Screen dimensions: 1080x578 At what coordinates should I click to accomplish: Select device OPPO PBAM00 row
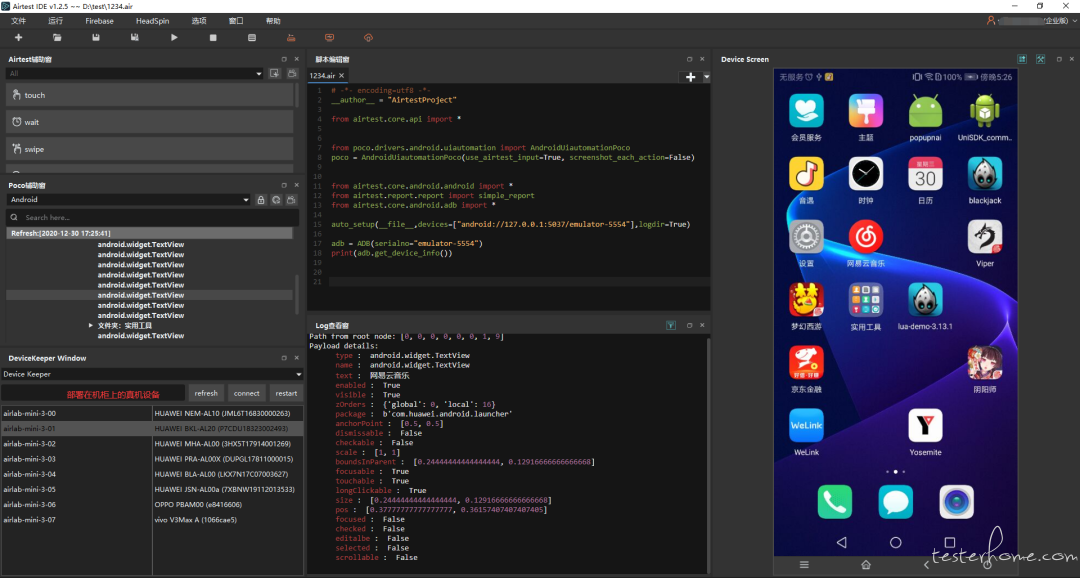click(152, 504)
